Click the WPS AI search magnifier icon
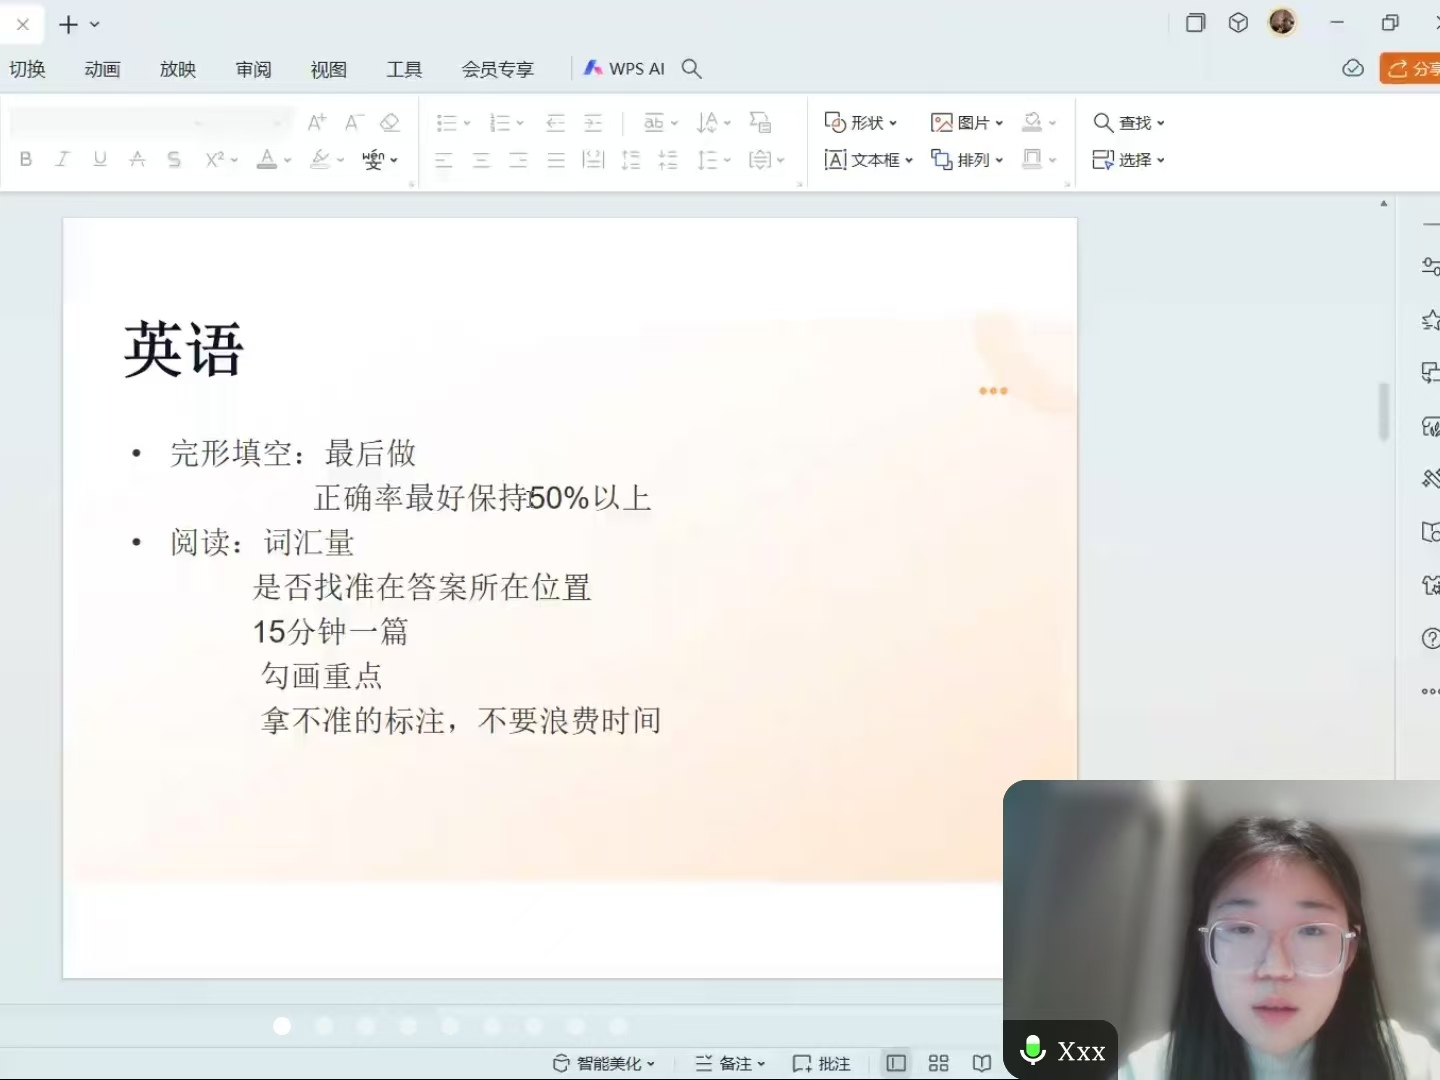Viewport: 1440px width, 1080px height. (x=691, y=69)
